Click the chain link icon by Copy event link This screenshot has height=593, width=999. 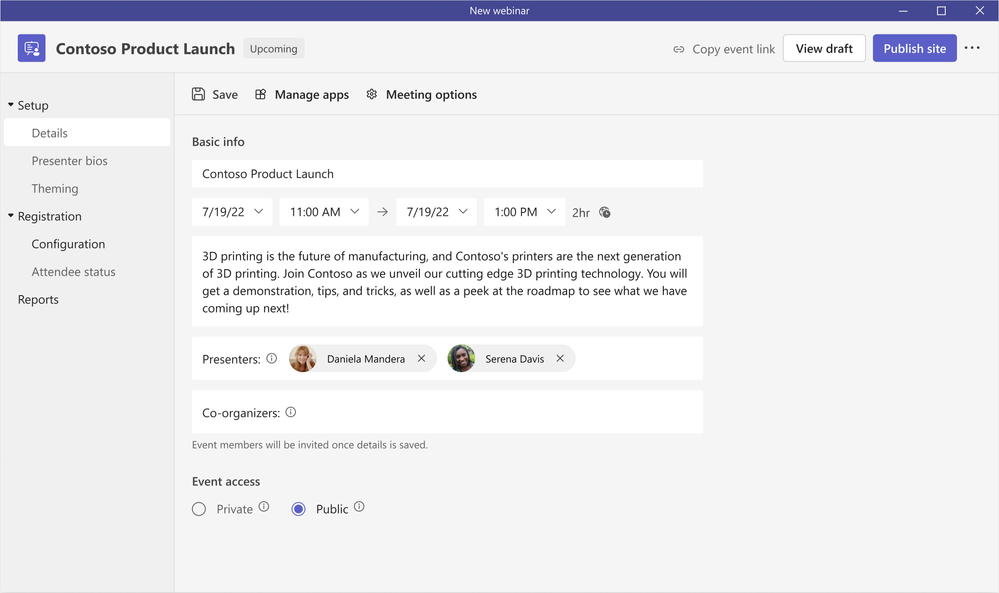tap(679, 49)
